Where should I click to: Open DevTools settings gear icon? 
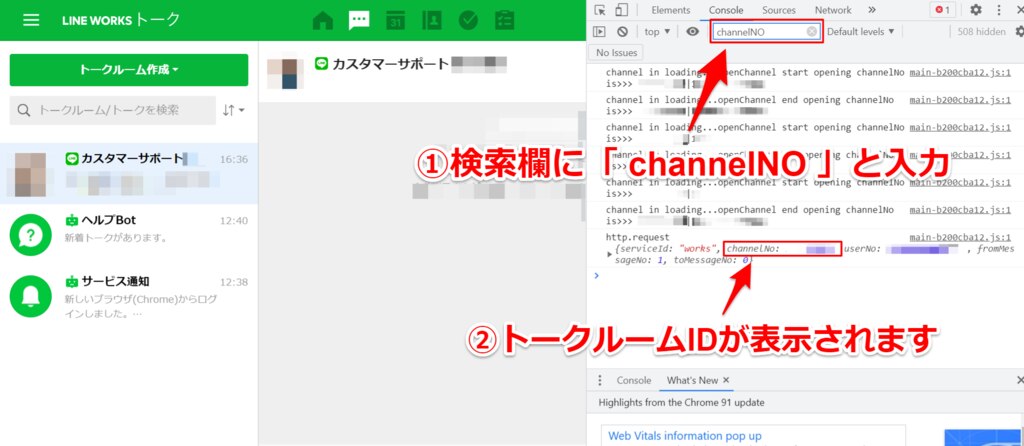click(x=976, y=10)
